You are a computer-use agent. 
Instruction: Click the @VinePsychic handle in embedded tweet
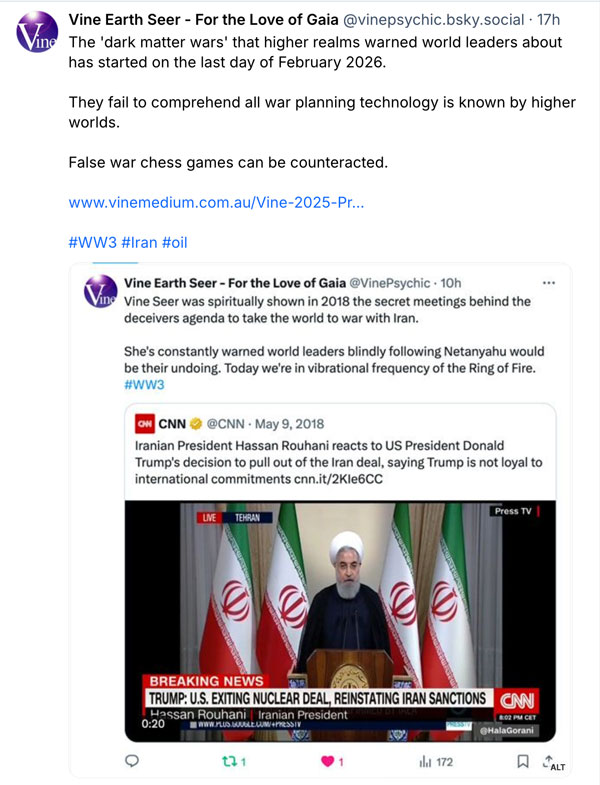pyautogui.click(x=391, y=283)
